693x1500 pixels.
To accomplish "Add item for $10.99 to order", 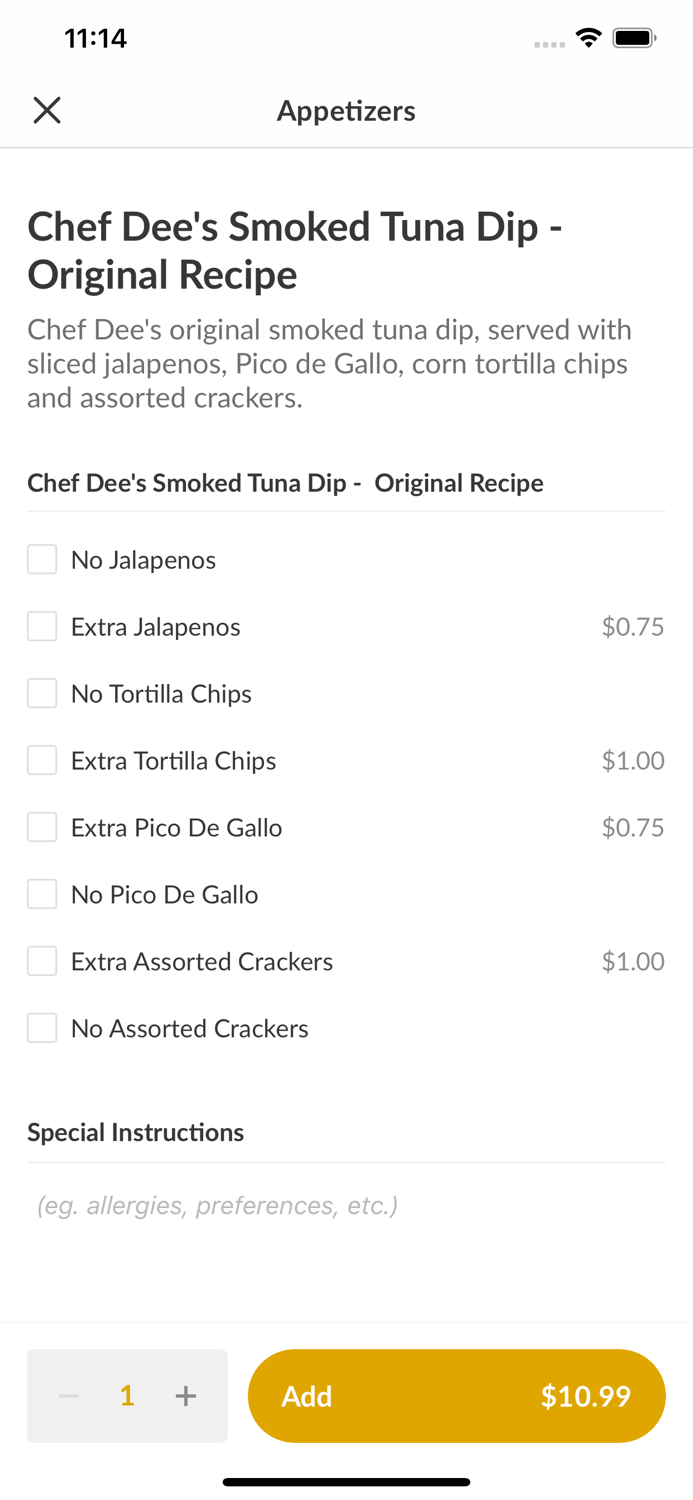I will point(456,1396).
